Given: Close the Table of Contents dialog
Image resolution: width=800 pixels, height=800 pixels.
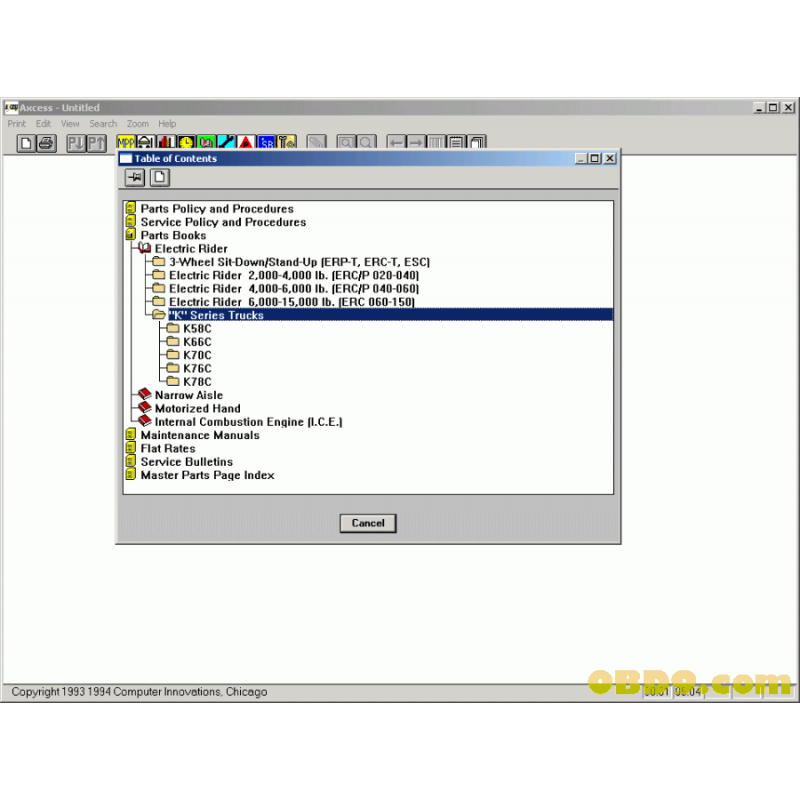Looking at the screenshot, I should click(610, 158).
